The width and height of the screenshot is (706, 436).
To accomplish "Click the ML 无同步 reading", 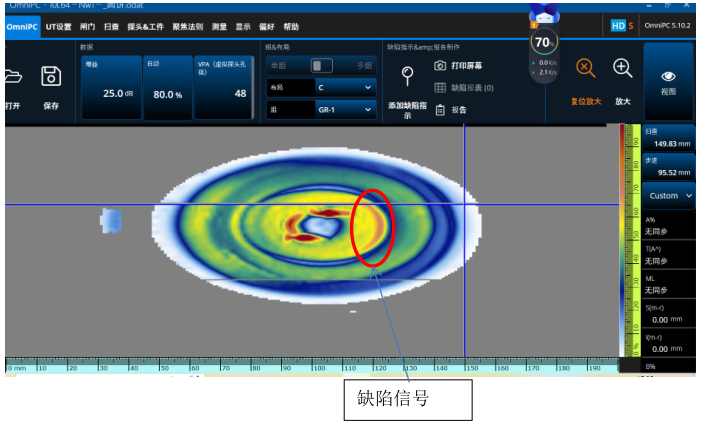I will point(669,285).
